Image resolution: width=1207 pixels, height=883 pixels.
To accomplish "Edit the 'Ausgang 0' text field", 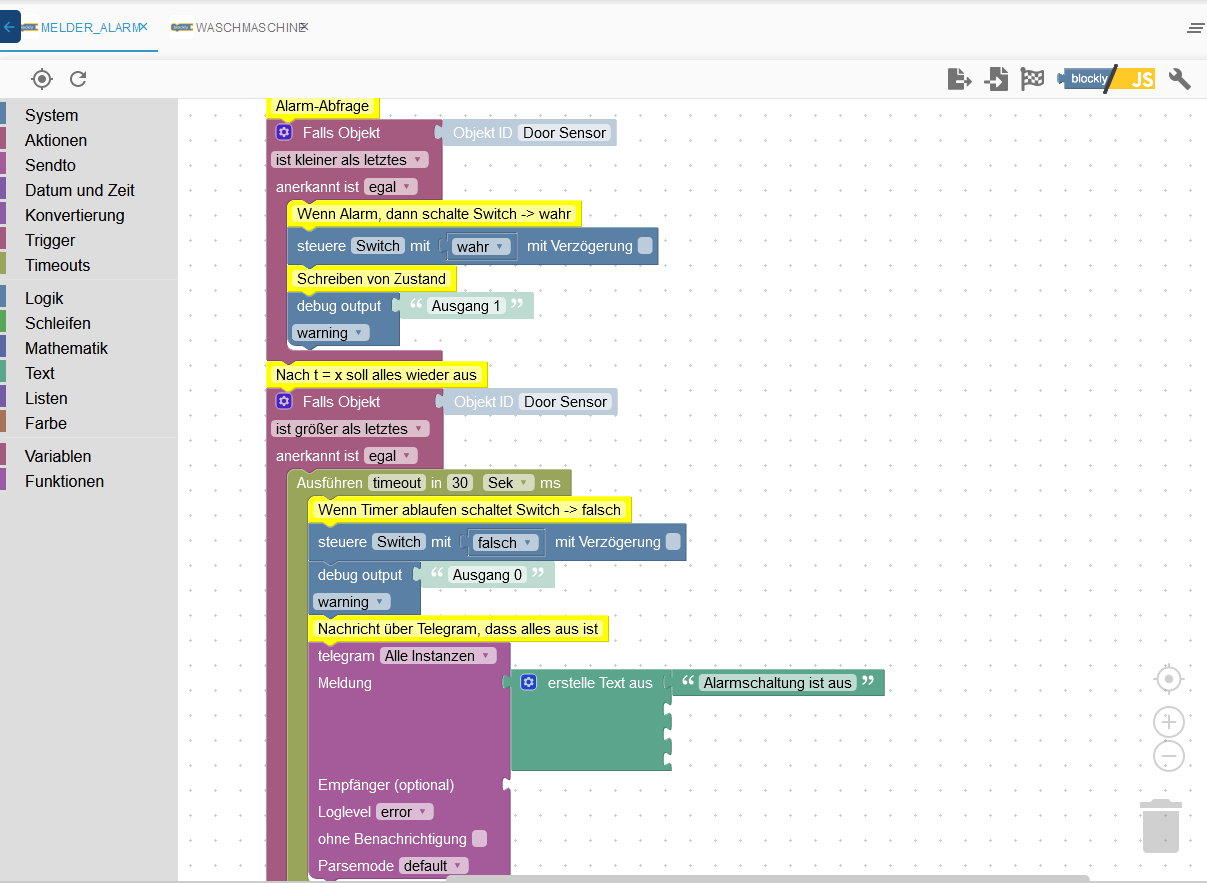I will coord(487,575).
